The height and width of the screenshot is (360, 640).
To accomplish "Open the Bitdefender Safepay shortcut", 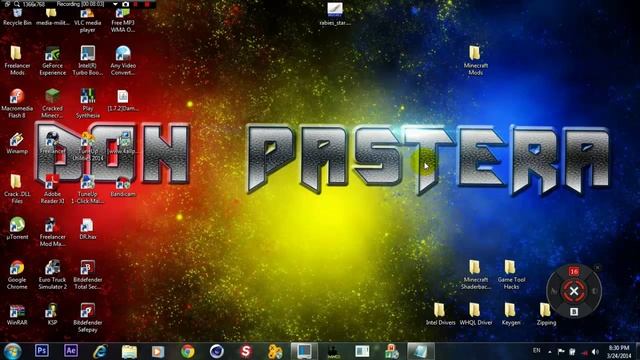I will click(87, 318).
